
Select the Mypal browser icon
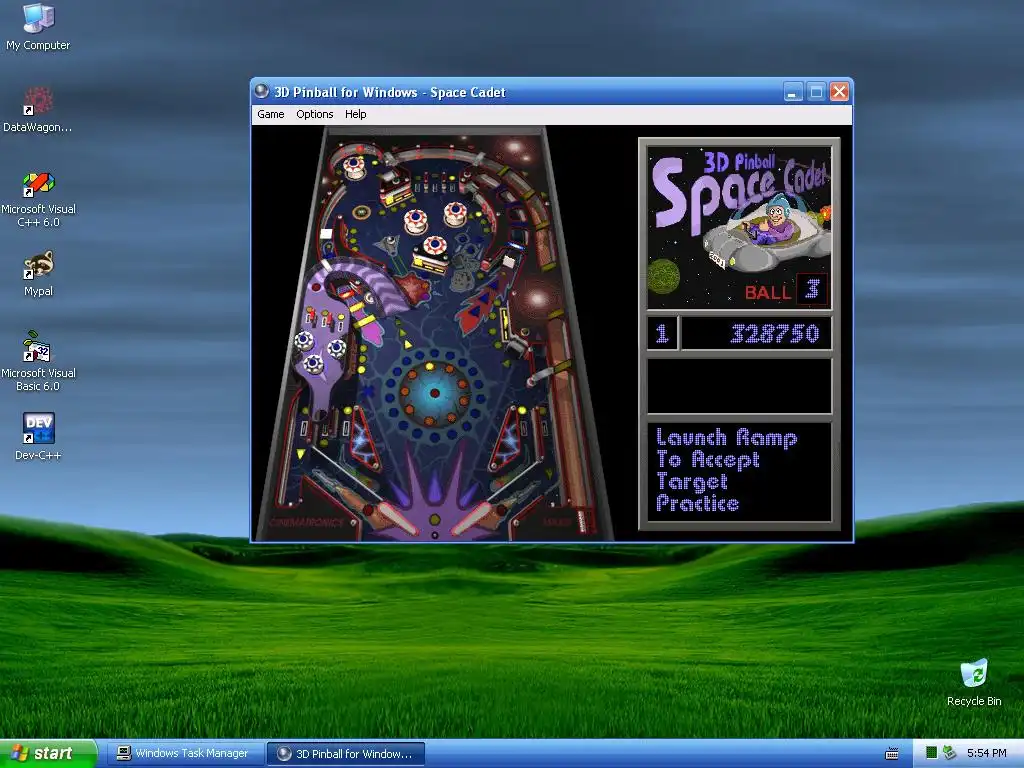(38, 274)
